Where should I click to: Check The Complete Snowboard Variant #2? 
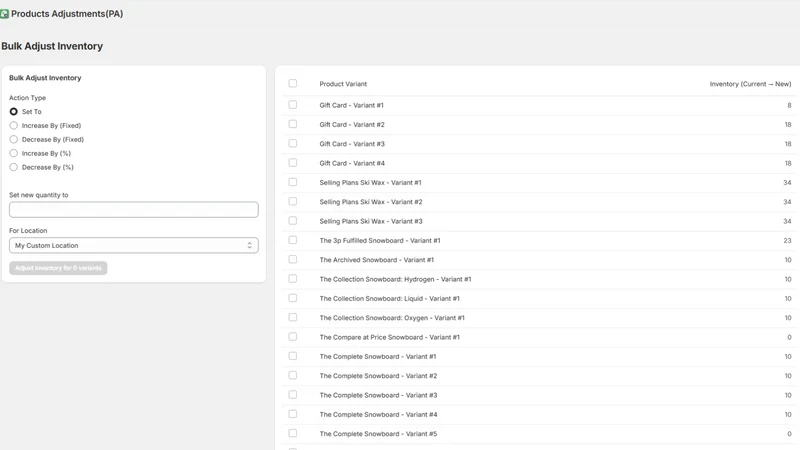[x=292, y=376]
